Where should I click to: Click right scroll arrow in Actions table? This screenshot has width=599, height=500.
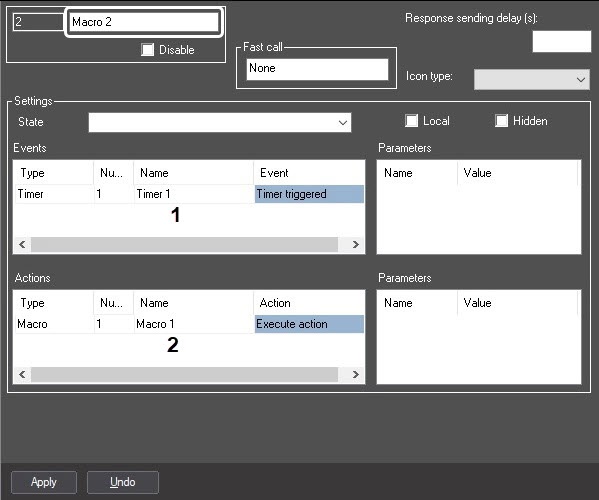pyautogui.click(x=355, y=374)
